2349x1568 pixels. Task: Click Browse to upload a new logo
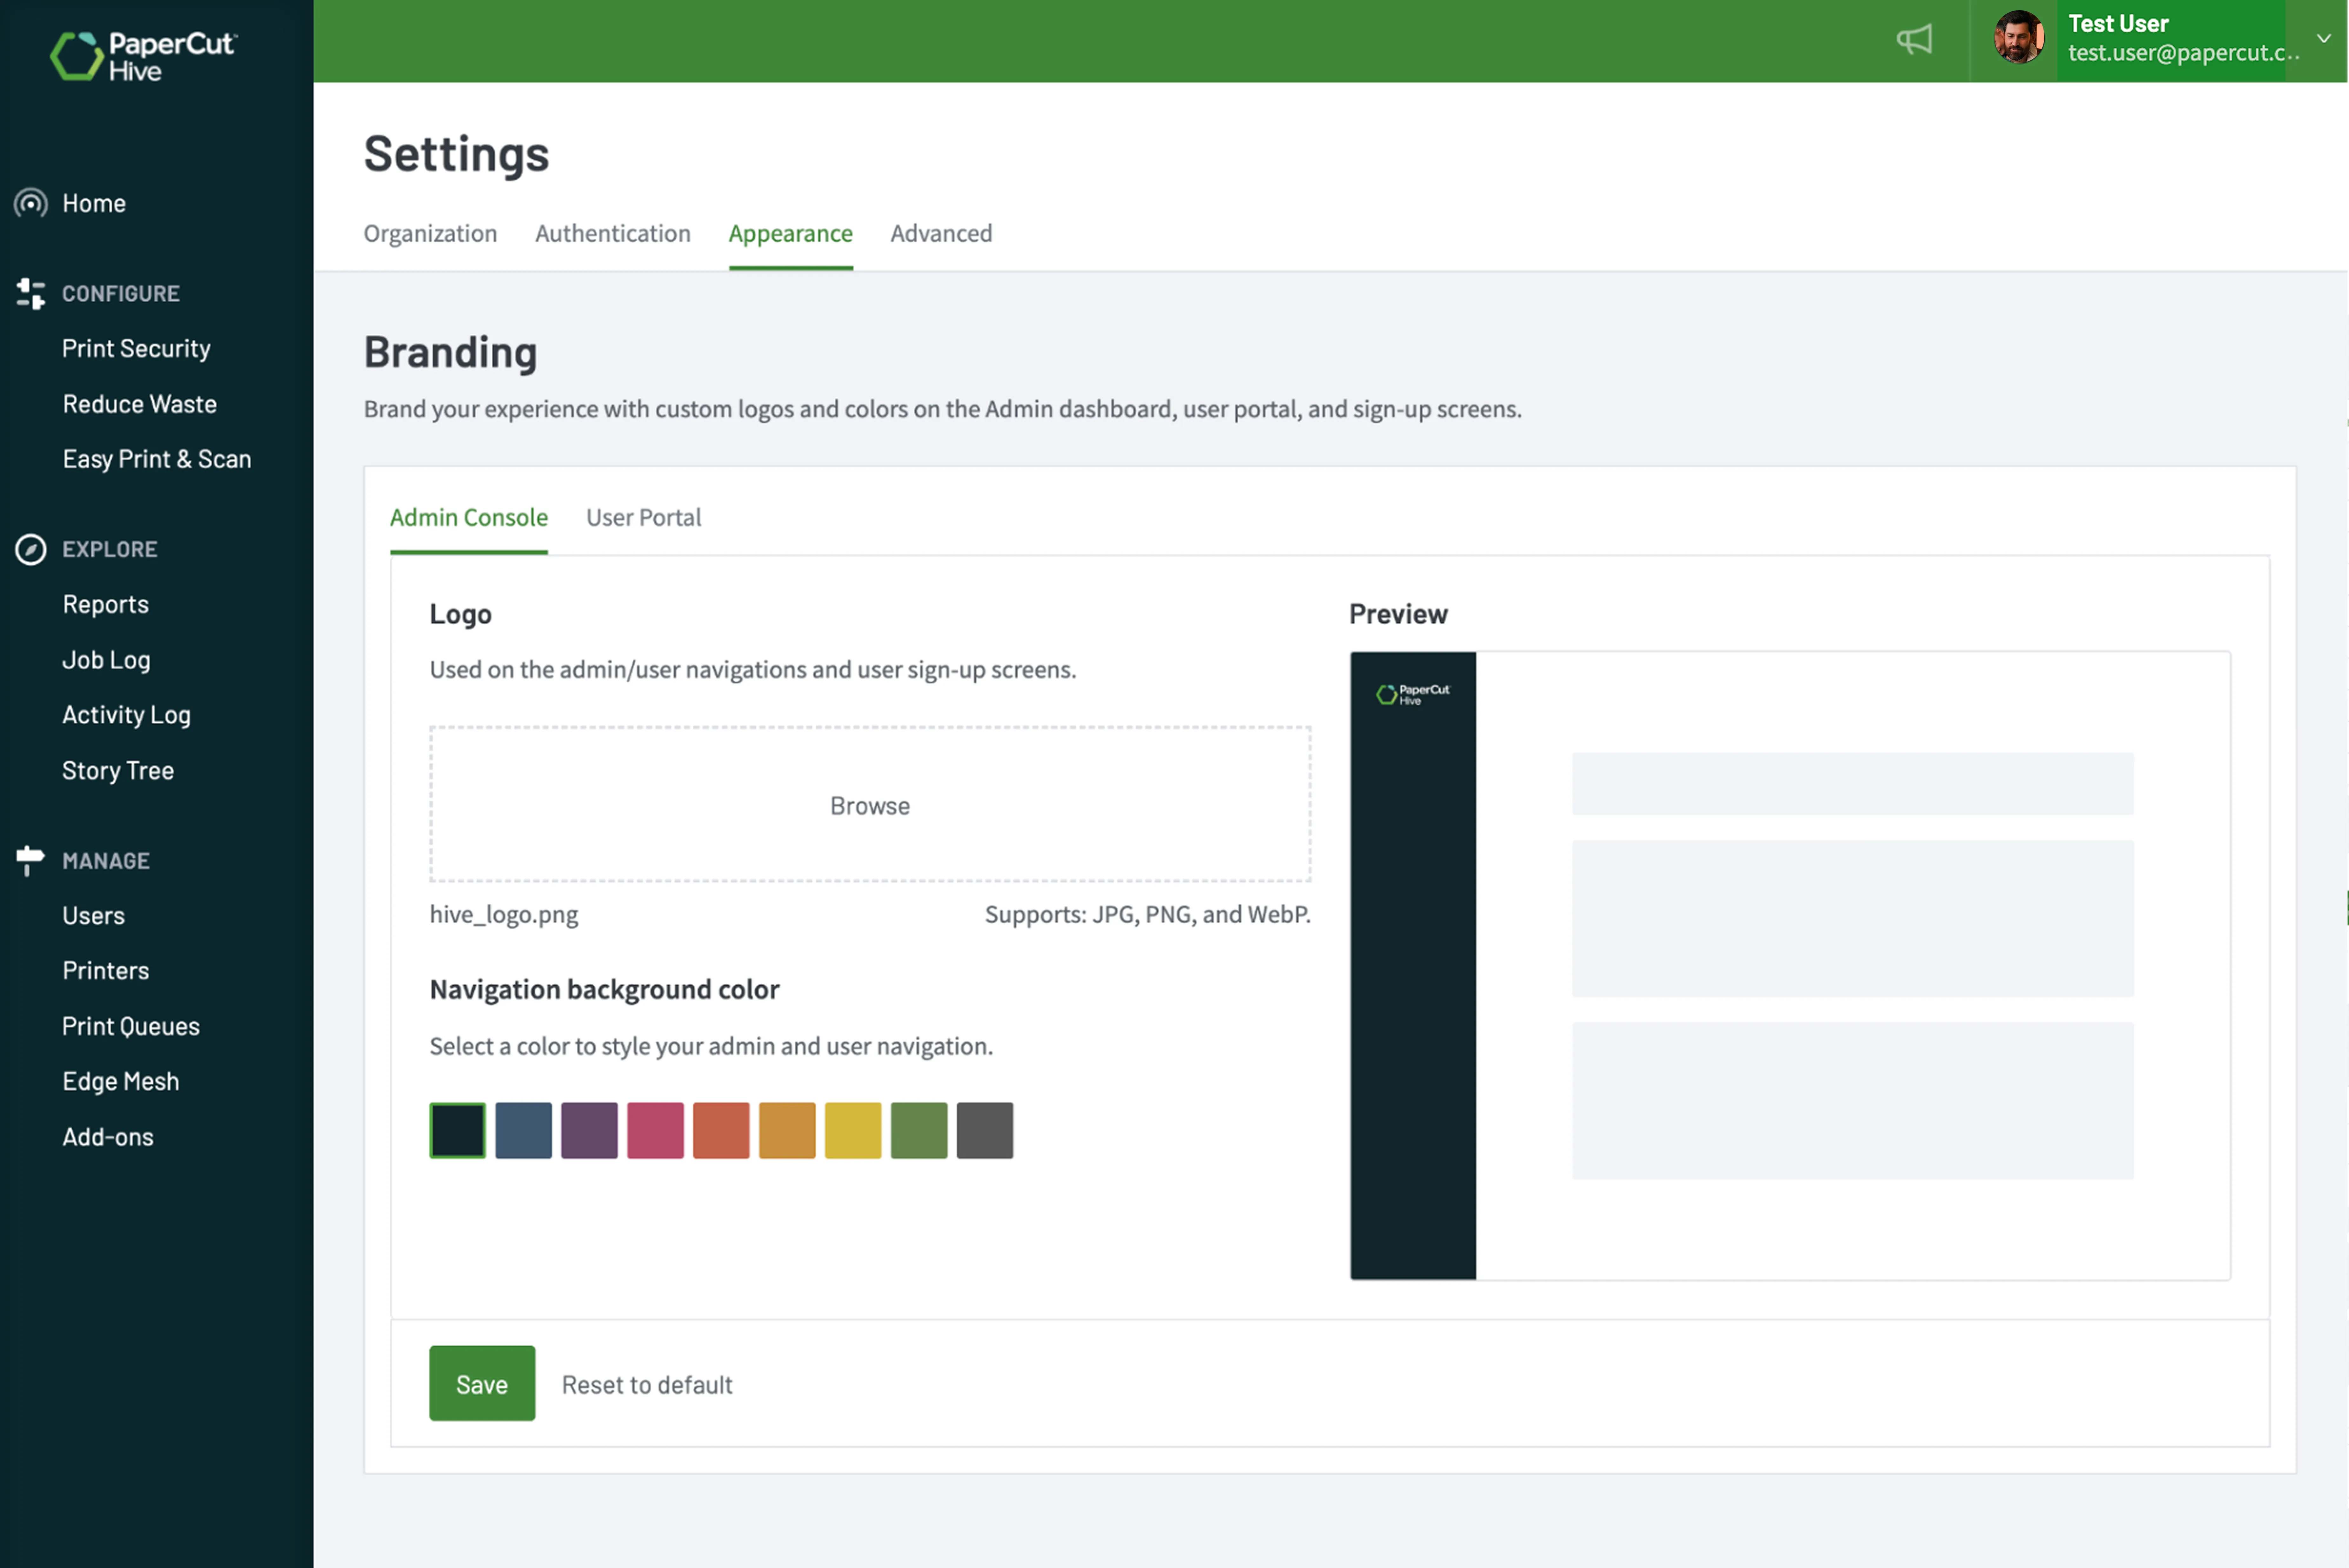[869, 805]
